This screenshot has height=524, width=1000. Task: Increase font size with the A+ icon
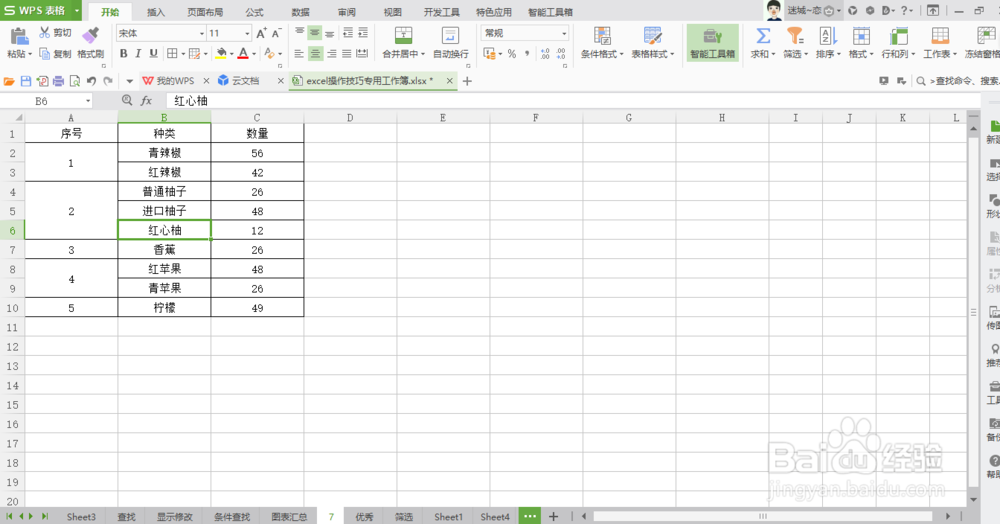coord(261,33)
